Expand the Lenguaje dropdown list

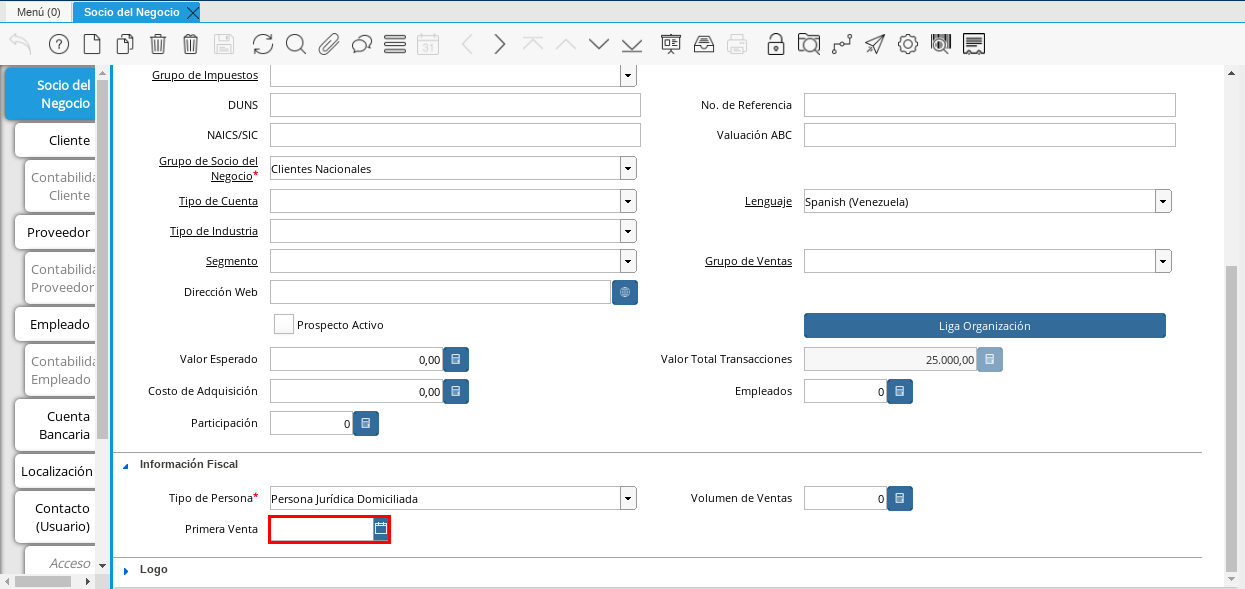click(1163, 202)
